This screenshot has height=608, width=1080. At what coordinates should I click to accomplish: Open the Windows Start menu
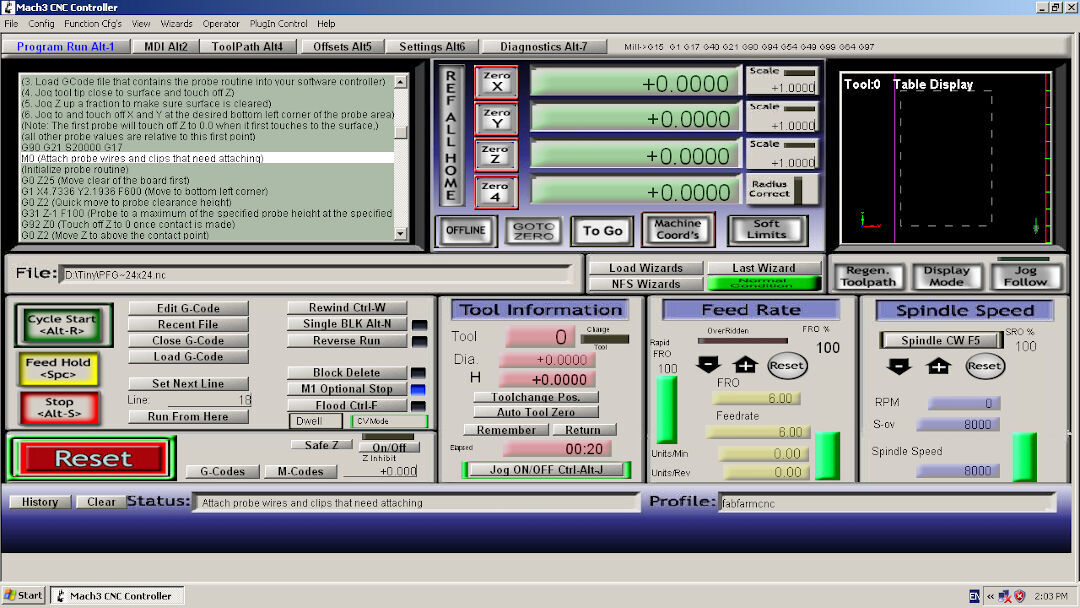(23, 596)
